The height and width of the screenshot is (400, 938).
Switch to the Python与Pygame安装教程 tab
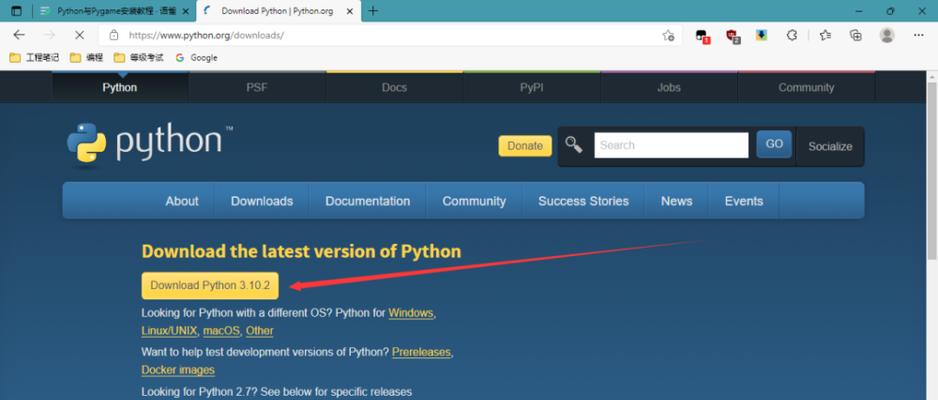point(114,11)
